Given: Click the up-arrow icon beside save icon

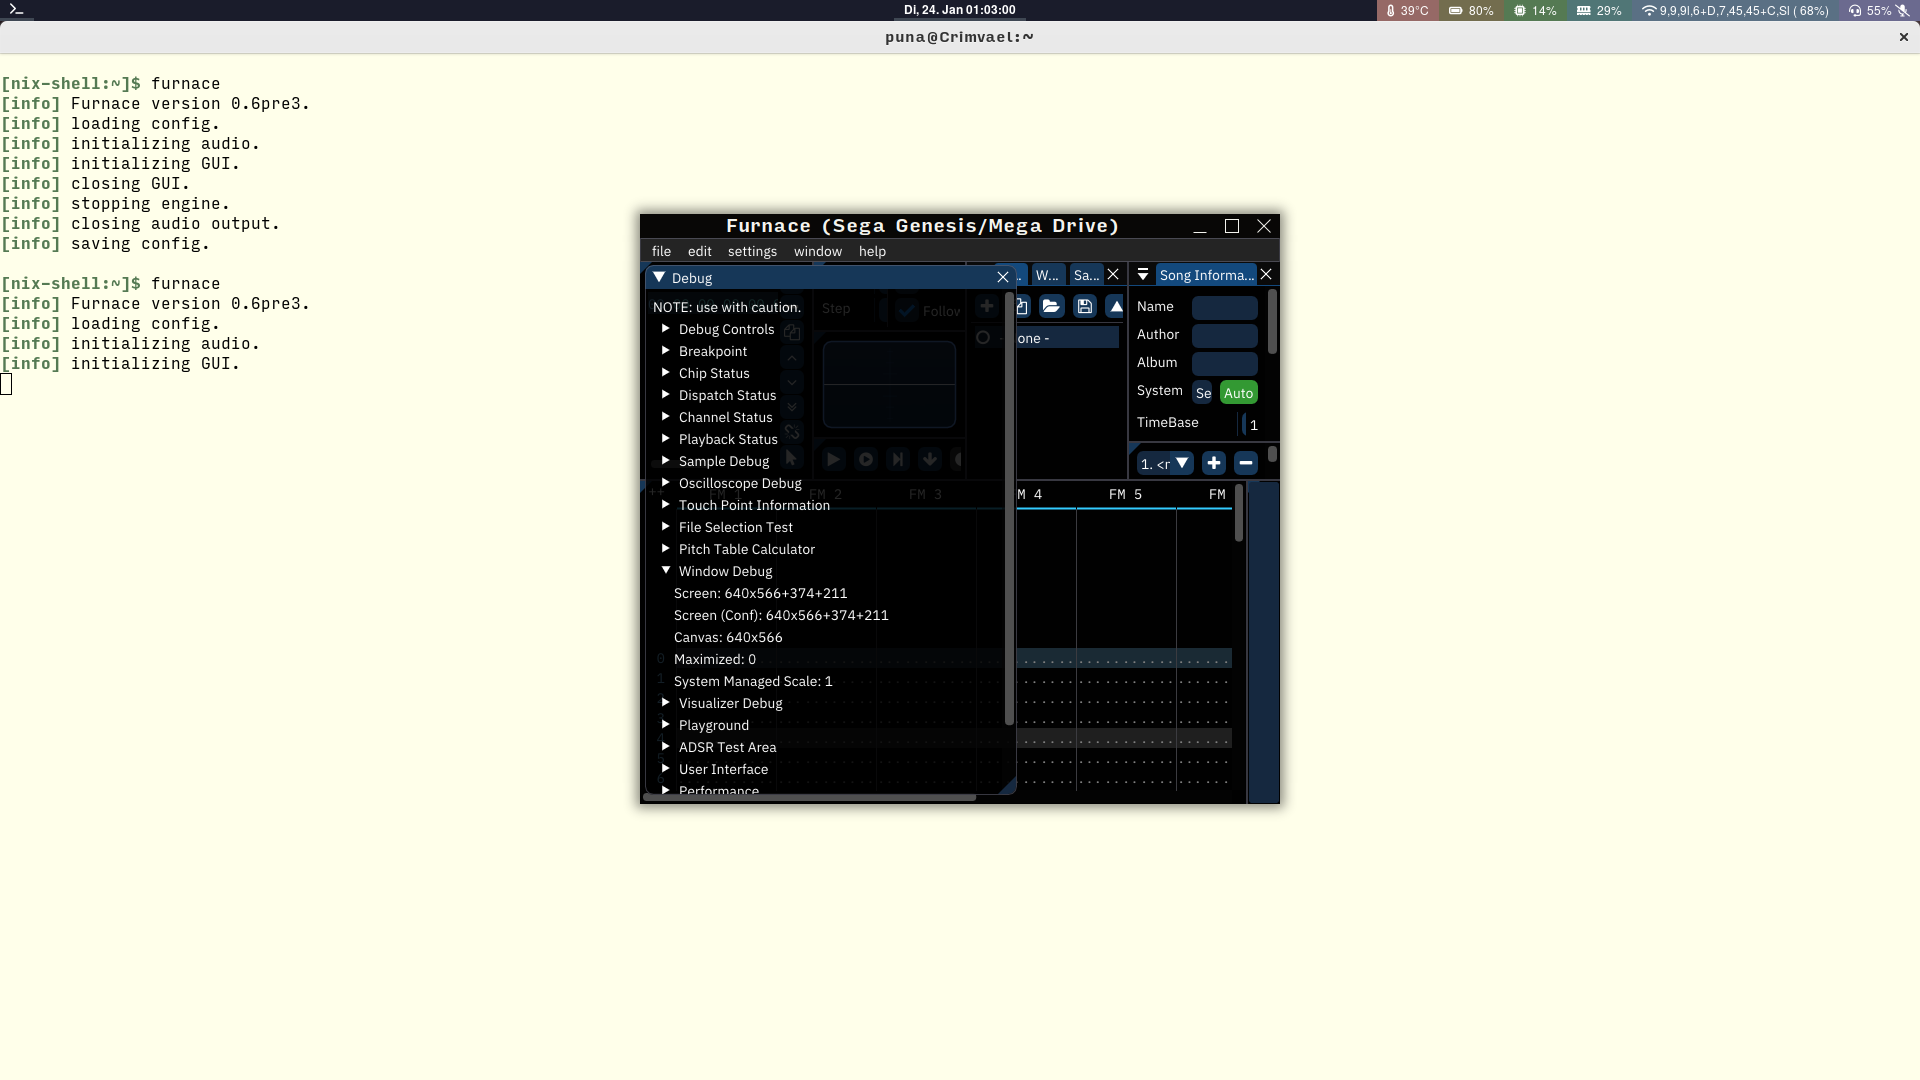Looking at the screenshot, I should click(1115, 307).
